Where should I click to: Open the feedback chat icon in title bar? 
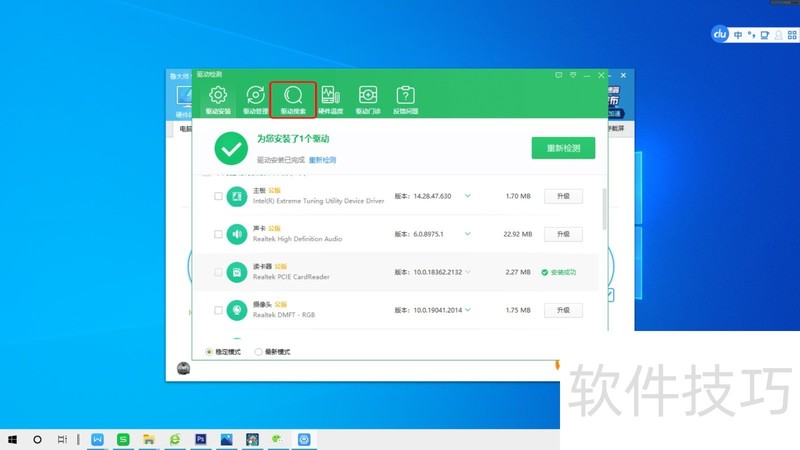[x=559, y=75]
